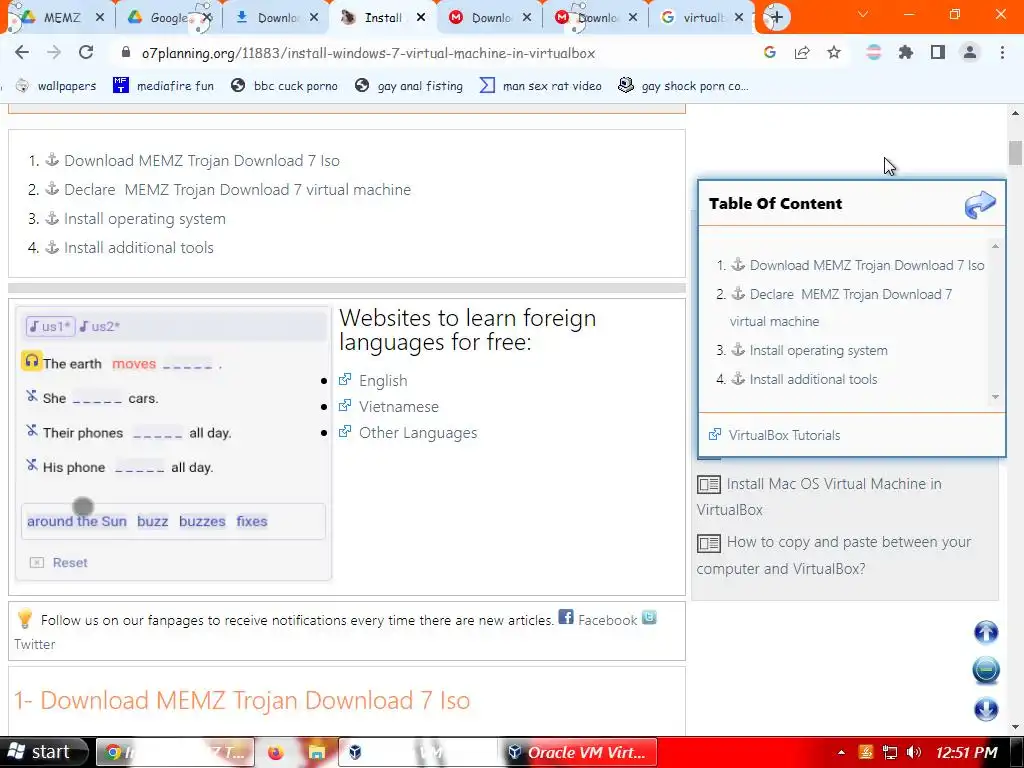This screenshot has height=768, width=1024.
Task: Open the English language learning link
Action: click(x=383, y=381)
